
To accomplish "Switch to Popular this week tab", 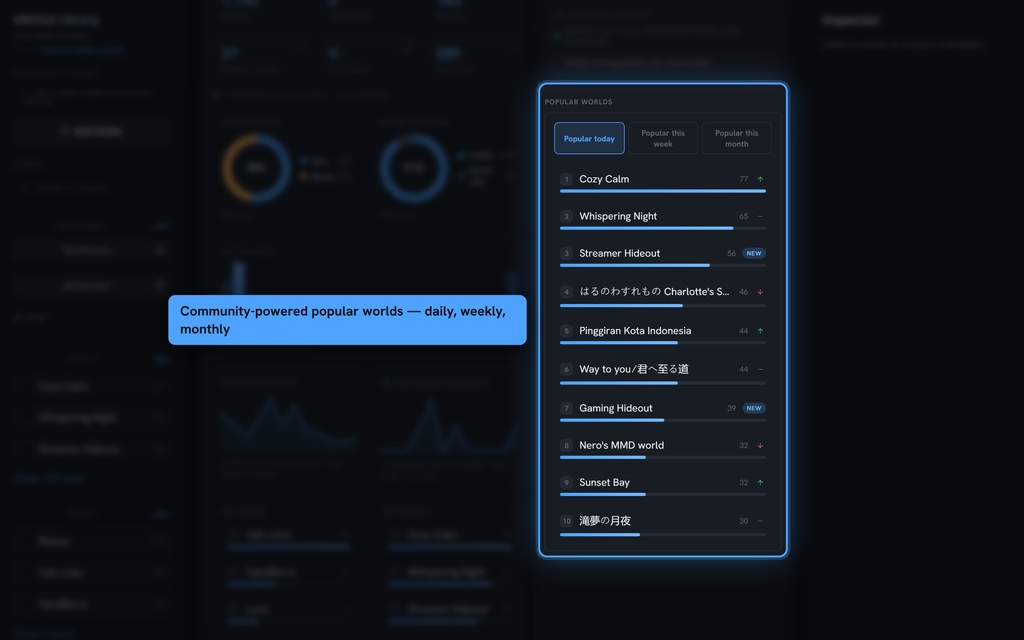I will pyautogui.click(x=663, y=138).
